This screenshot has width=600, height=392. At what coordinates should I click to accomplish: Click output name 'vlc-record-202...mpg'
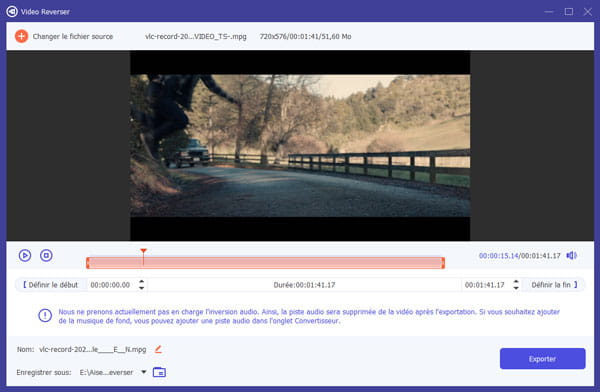(93, 349)
